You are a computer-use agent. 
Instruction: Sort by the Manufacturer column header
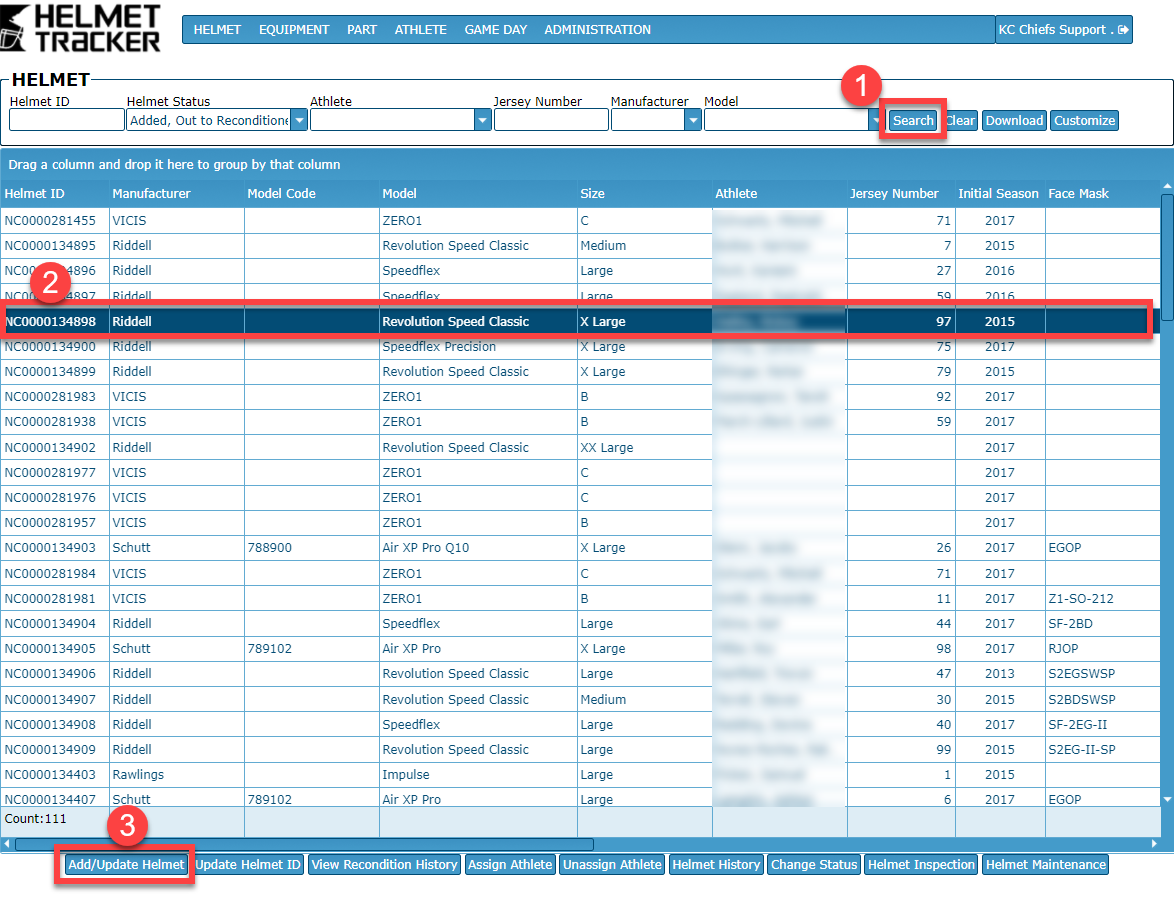177,193
